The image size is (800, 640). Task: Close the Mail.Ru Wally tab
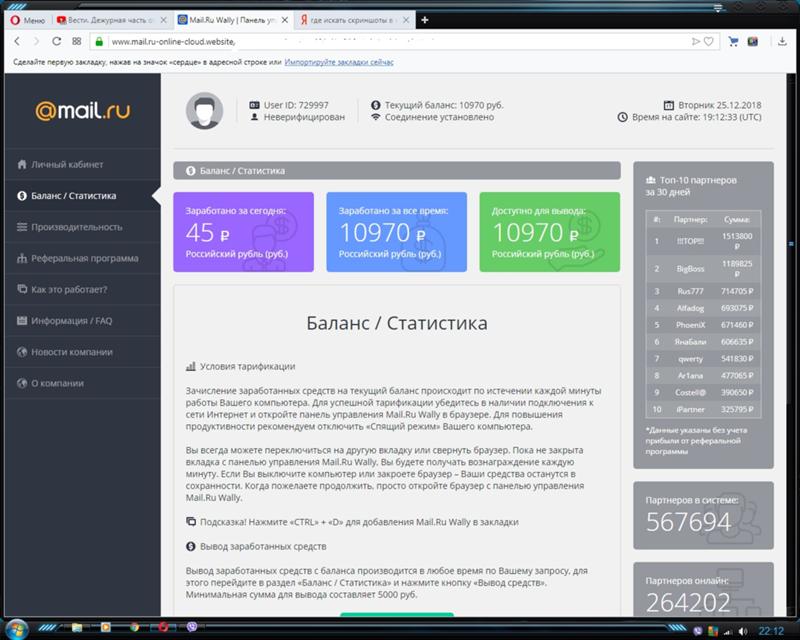pos(285,20)
